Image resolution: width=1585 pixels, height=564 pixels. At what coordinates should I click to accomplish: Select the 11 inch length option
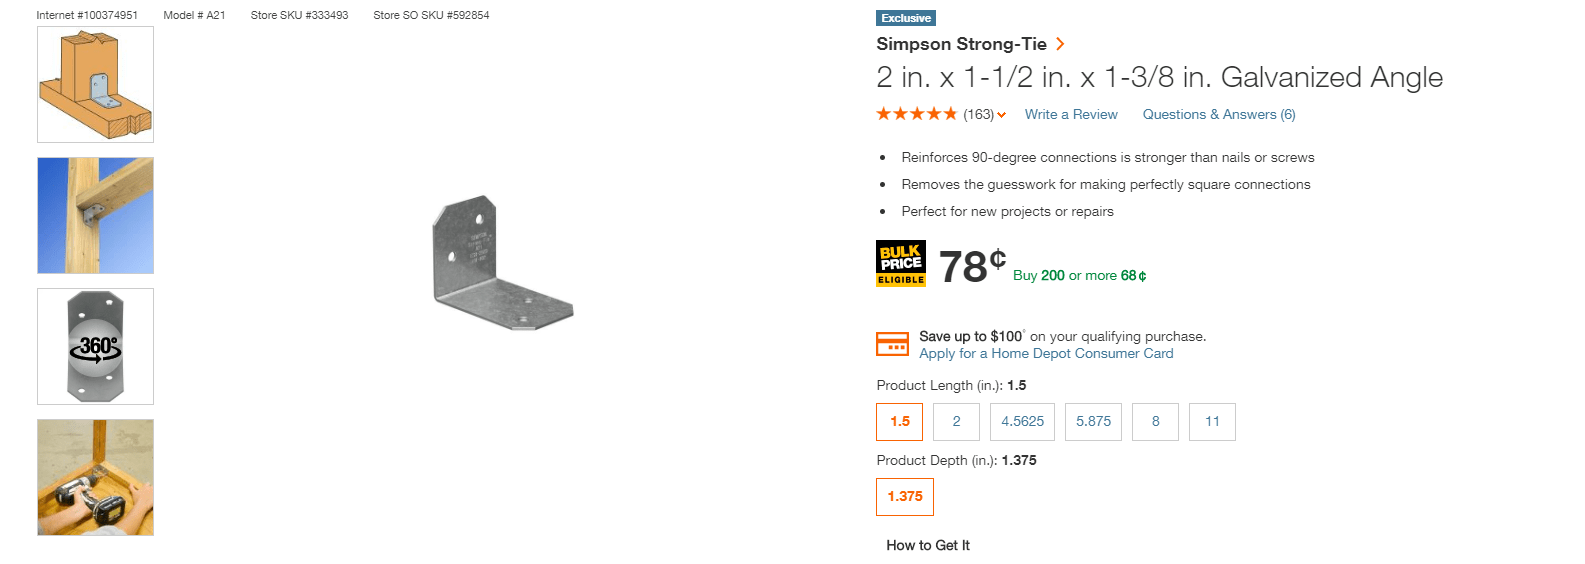click(1212, 422)
